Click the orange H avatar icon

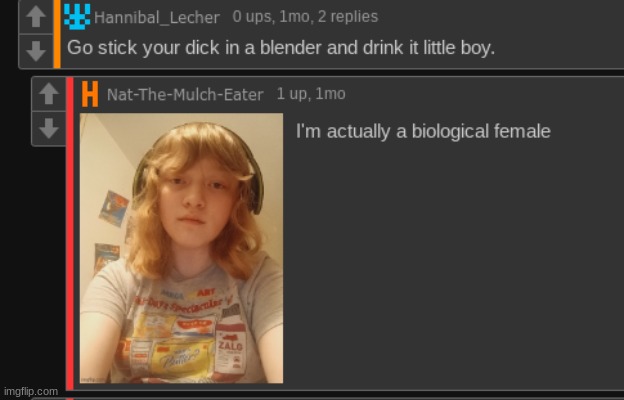pos(90,94)
